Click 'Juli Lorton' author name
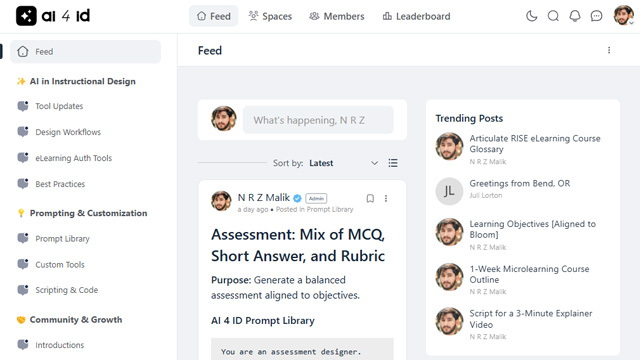Screen dimensions: 640x360 [486, 196]
